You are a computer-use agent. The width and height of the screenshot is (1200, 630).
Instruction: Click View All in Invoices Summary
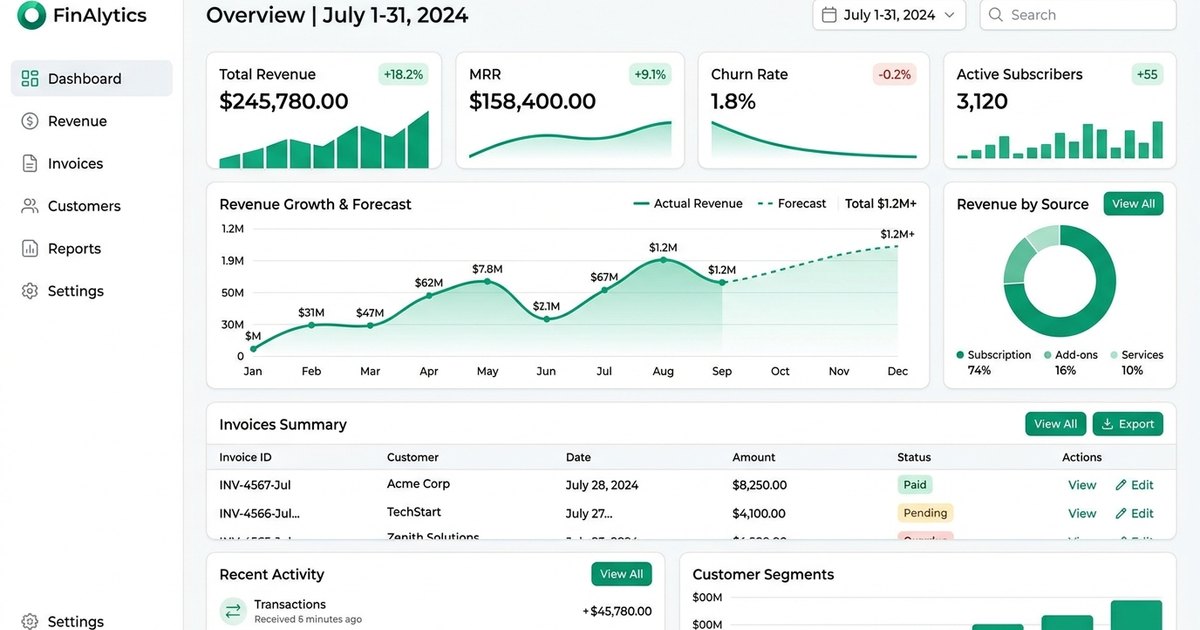tap(1055, 424)
